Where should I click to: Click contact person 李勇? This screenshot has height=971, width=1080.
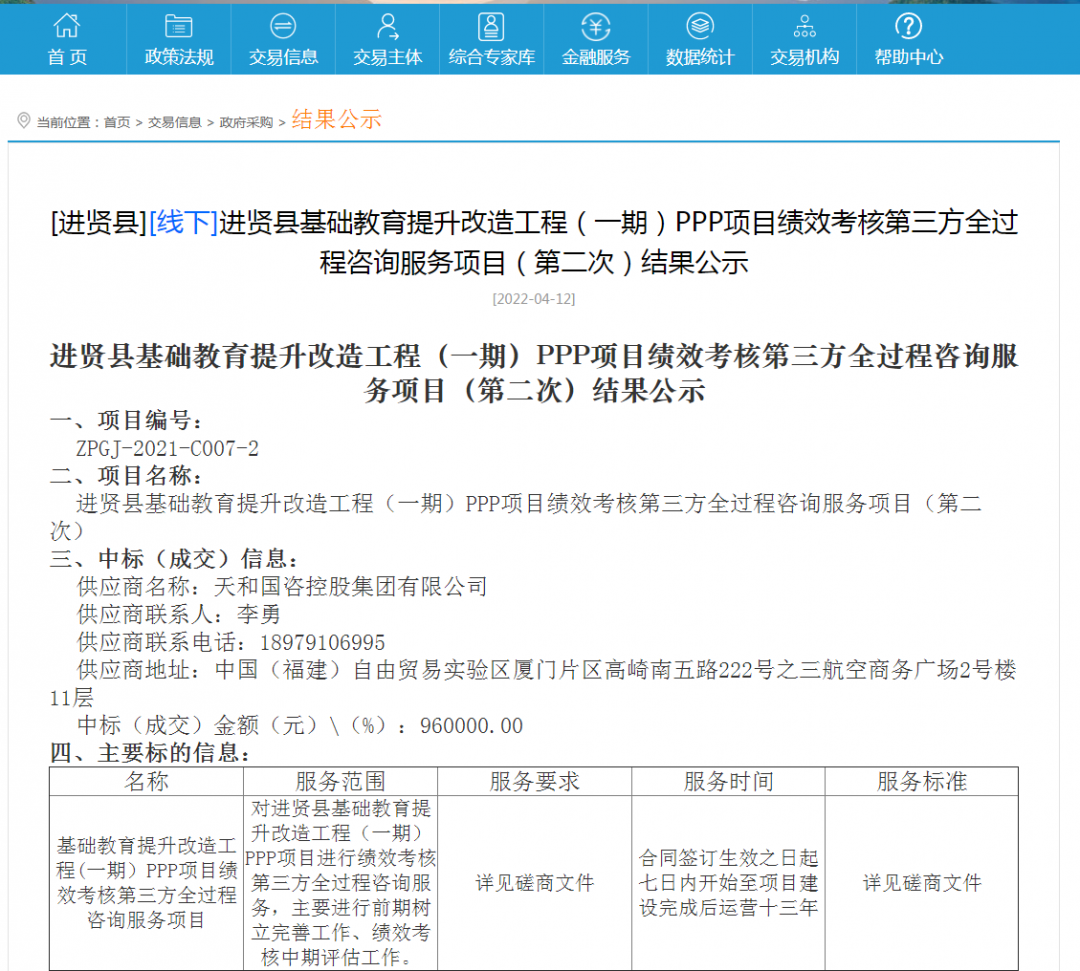pyautogui.click(x=258, y=614)
